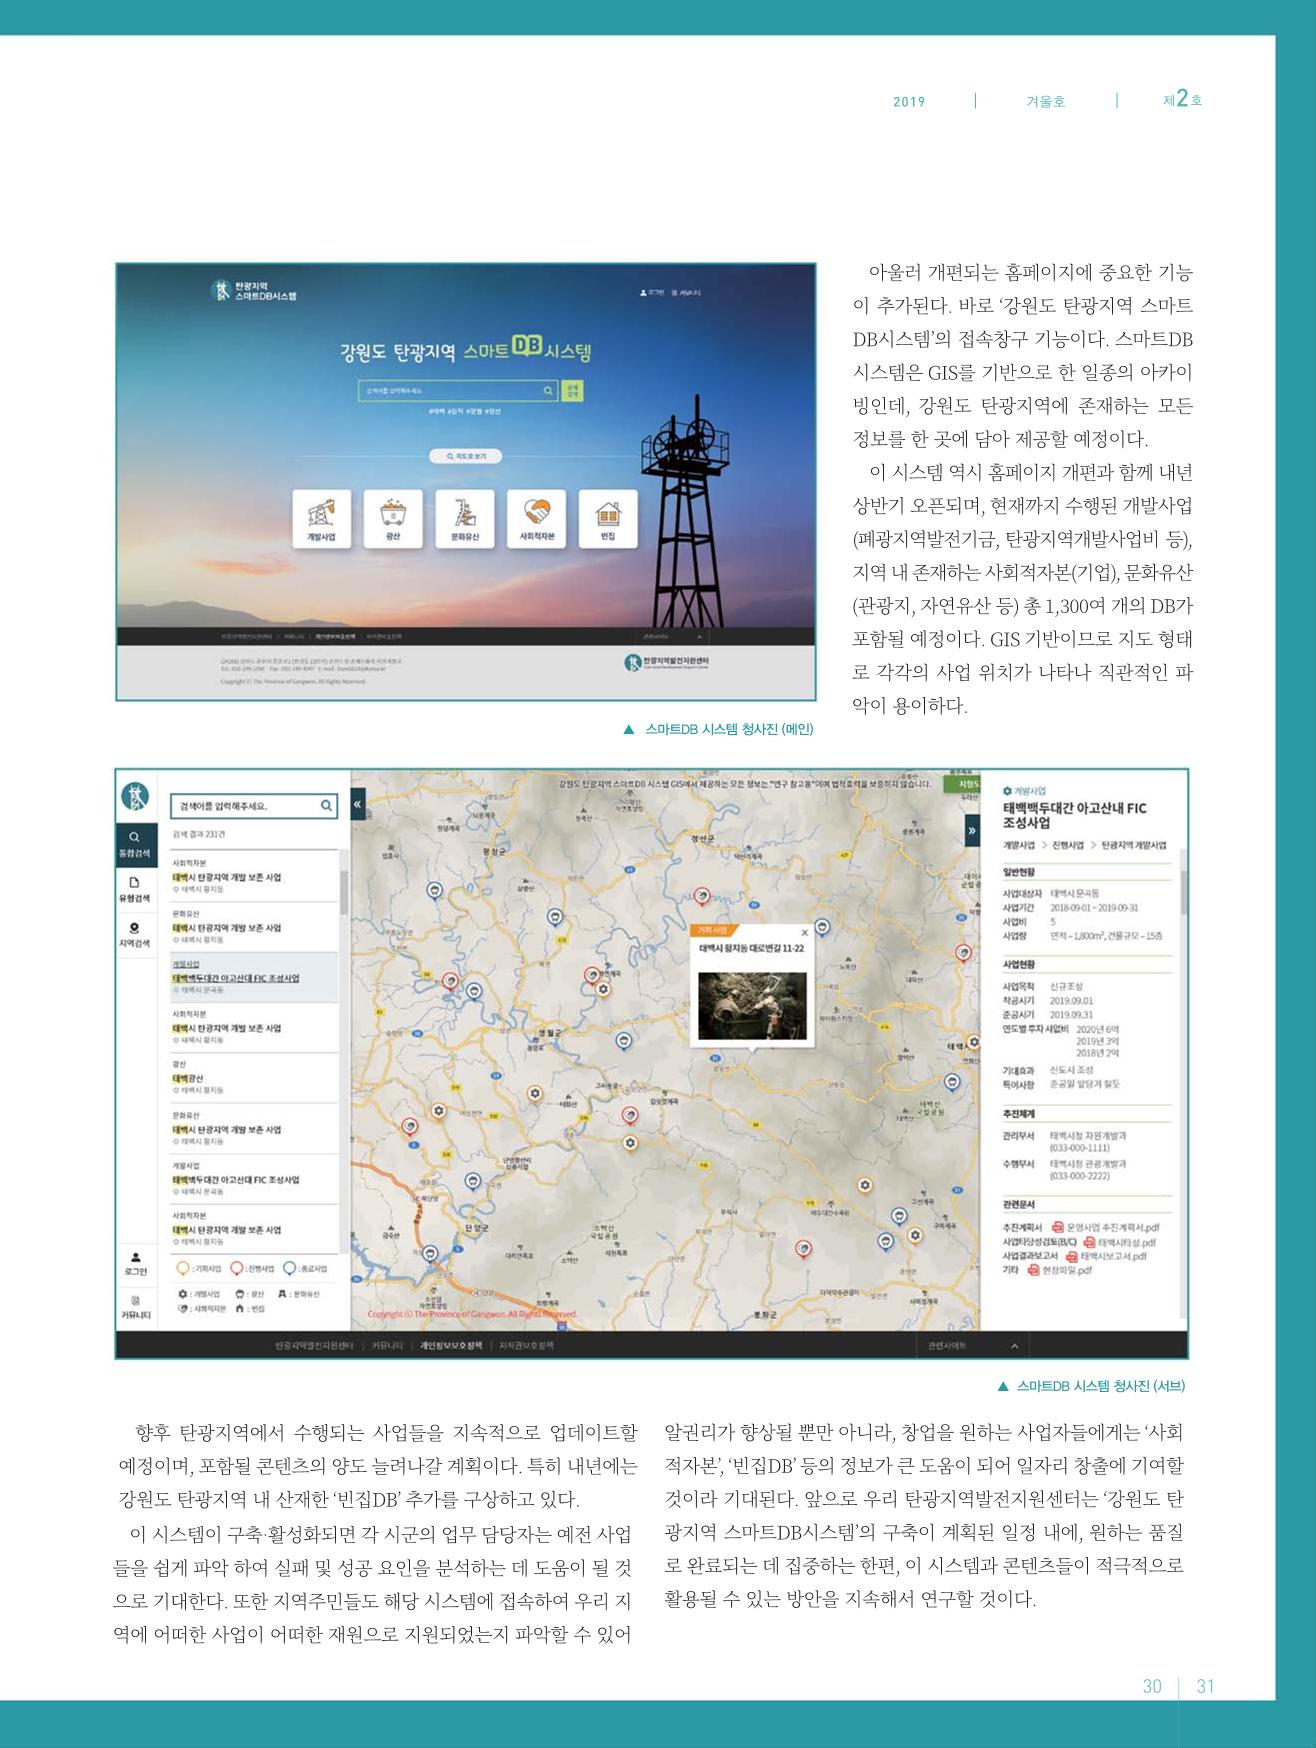Image resolution: width=1316 pixels, height=1748 pixels.
Task: Open the 광산 mine cart category card
Action: [x=393, y=519]
